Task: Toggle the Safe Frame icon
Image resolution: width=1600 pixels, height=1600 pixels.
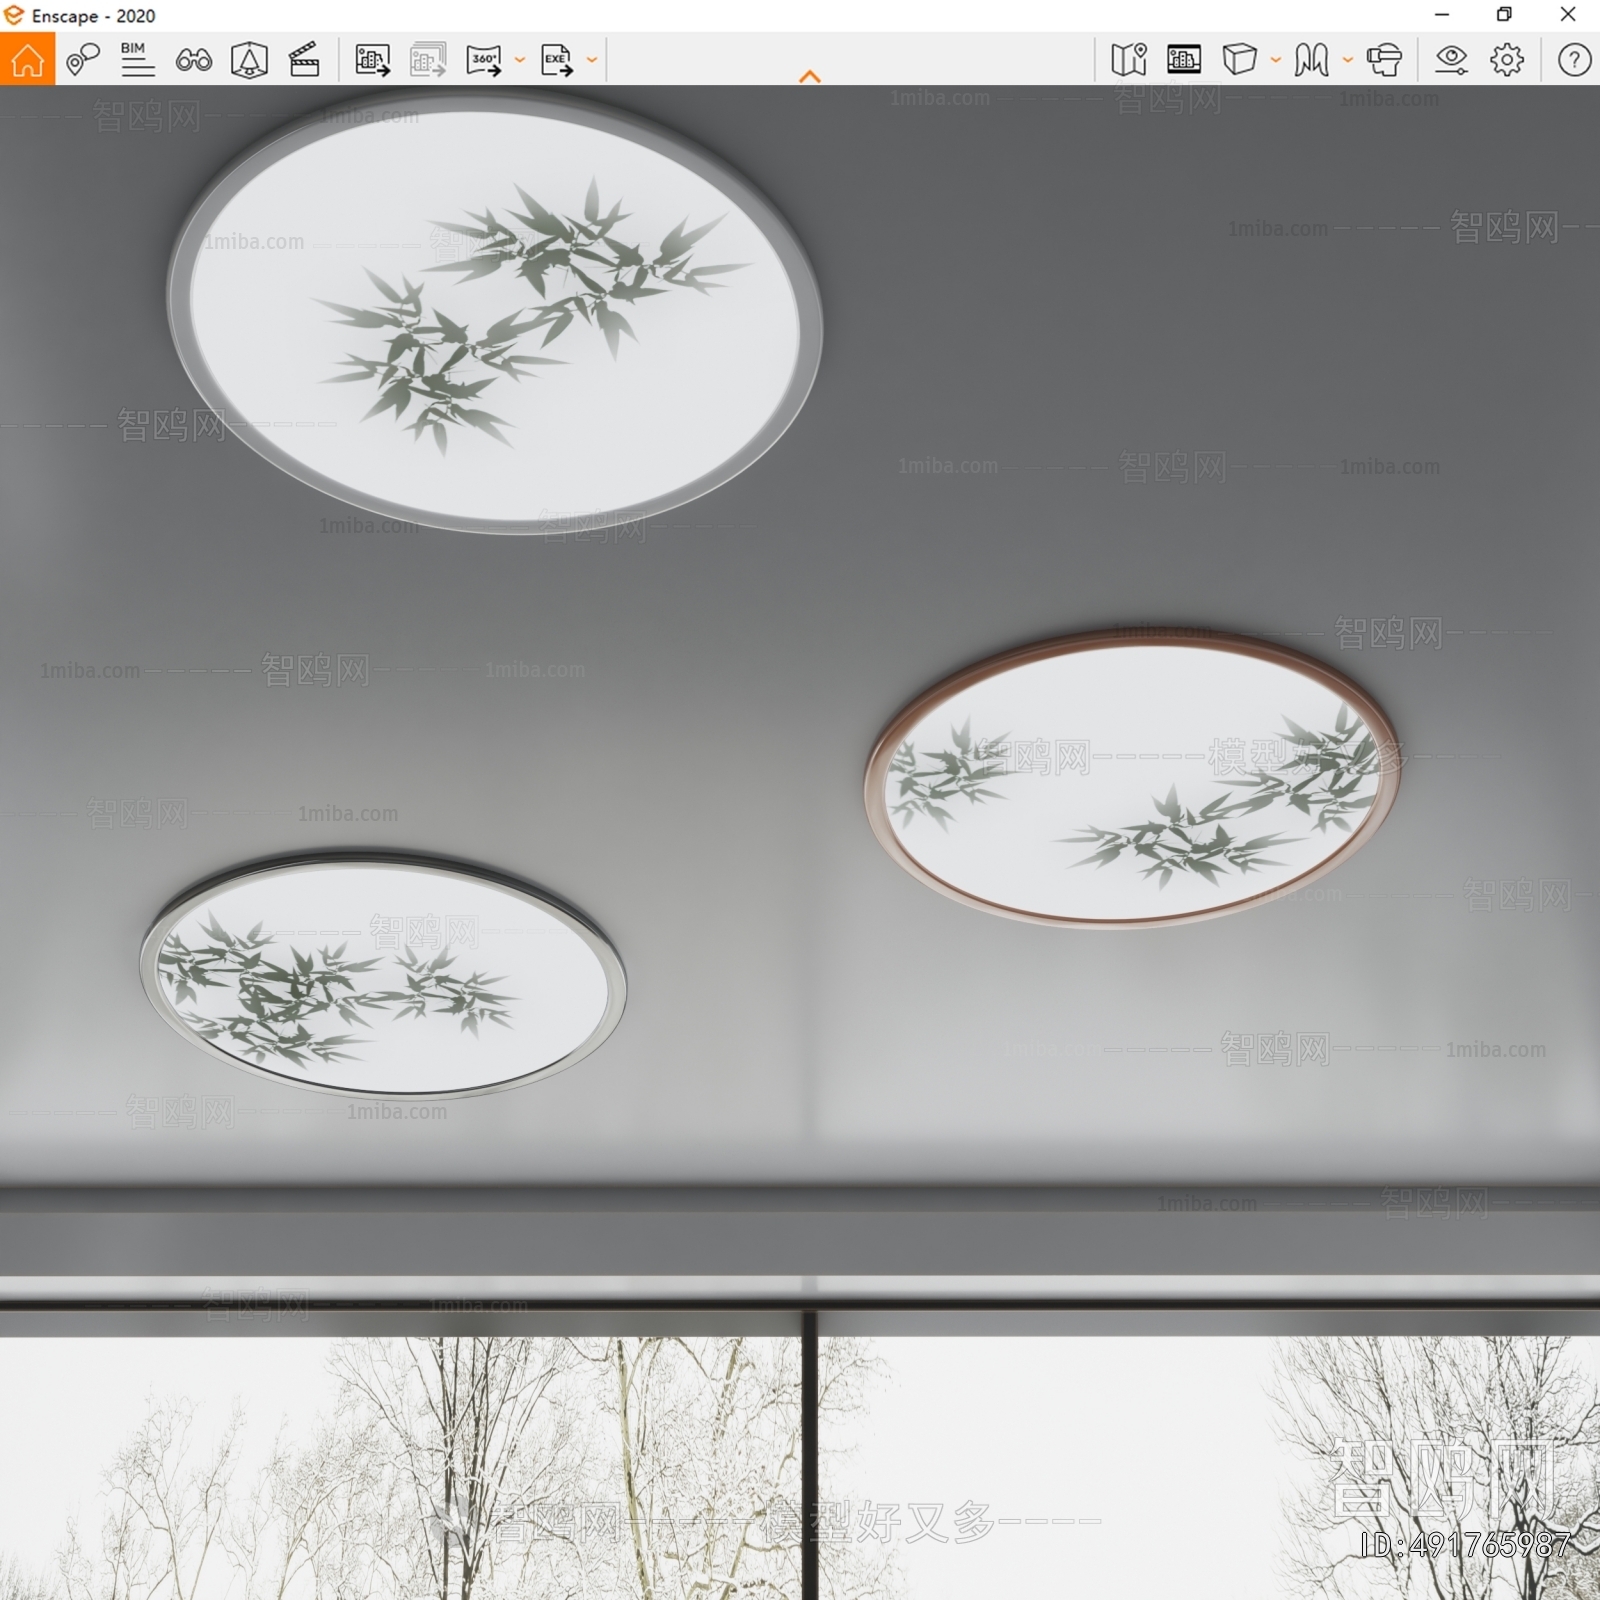Action: click(x=1184, y=60)
